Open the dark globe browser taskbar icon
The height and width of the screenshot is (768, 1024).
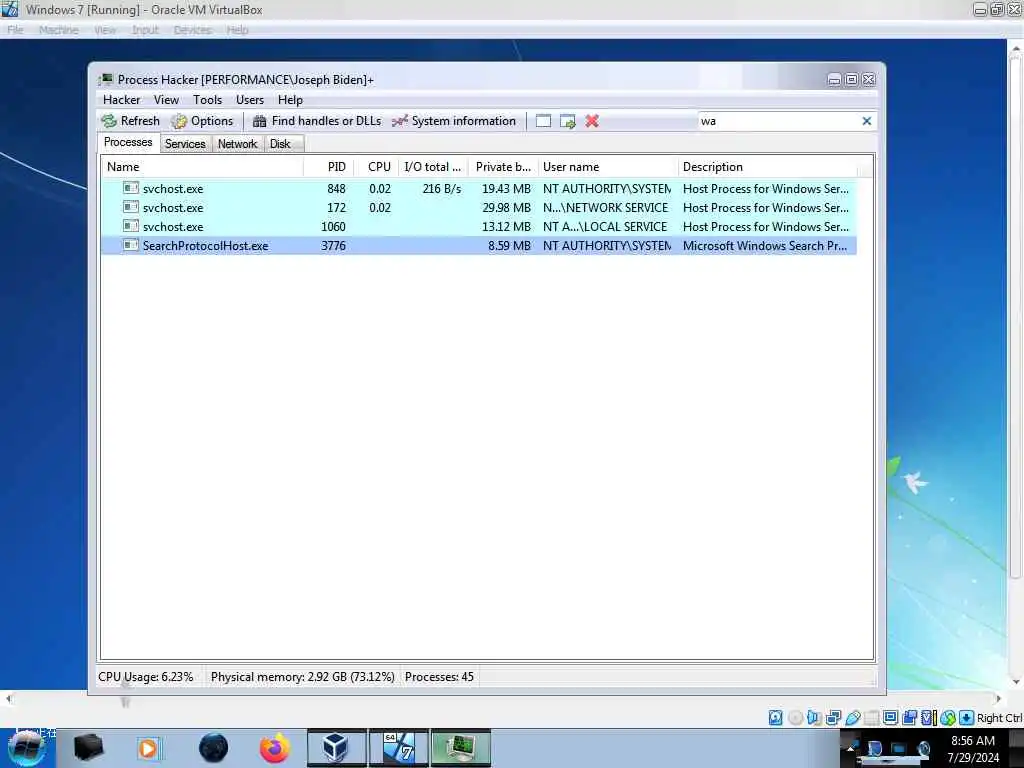214,748
